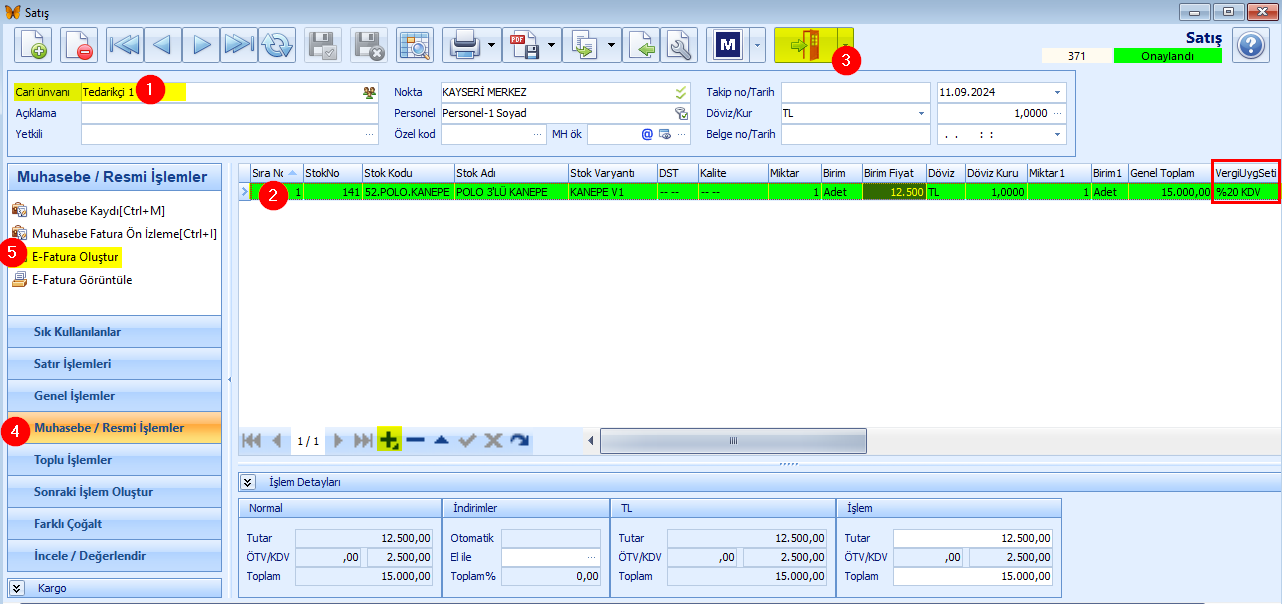Screen dimensions: 1282x604
Task: Jump to the first record in top toolbar
Action: 125,45
